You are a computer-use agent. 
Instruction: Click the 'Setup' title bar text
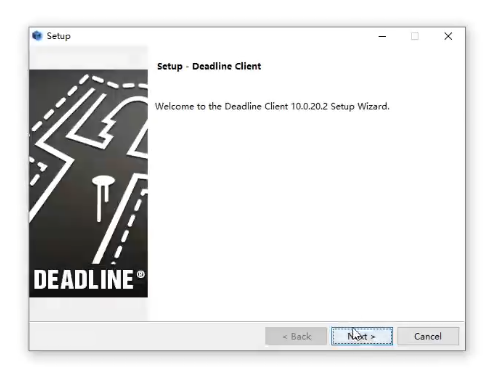[59, 36]
